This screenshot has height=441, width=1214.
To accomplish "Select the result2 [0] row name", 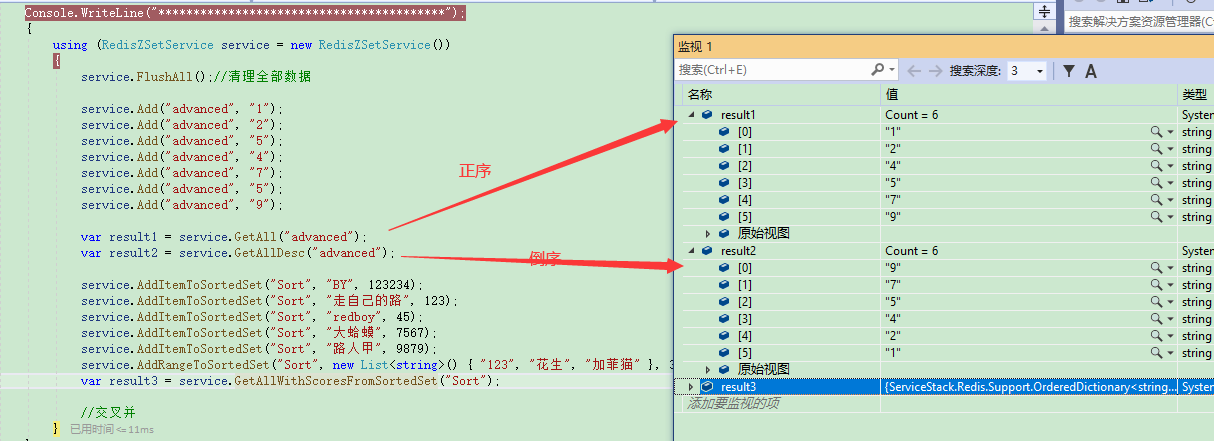I will [x=744, y=268].
